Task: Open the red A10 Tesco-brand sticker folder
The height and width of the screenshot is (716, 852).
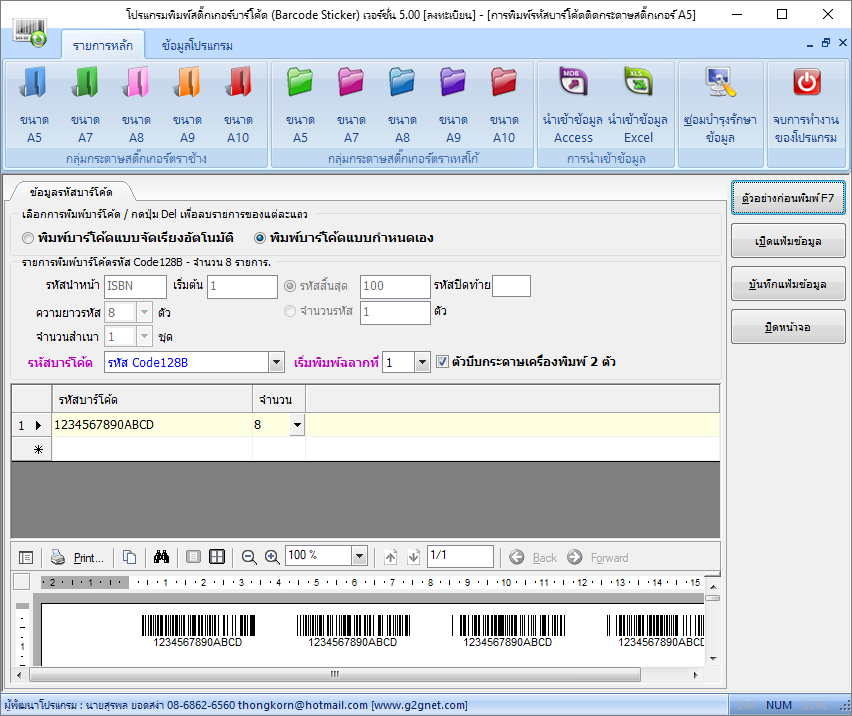Action: click(504, 104)
